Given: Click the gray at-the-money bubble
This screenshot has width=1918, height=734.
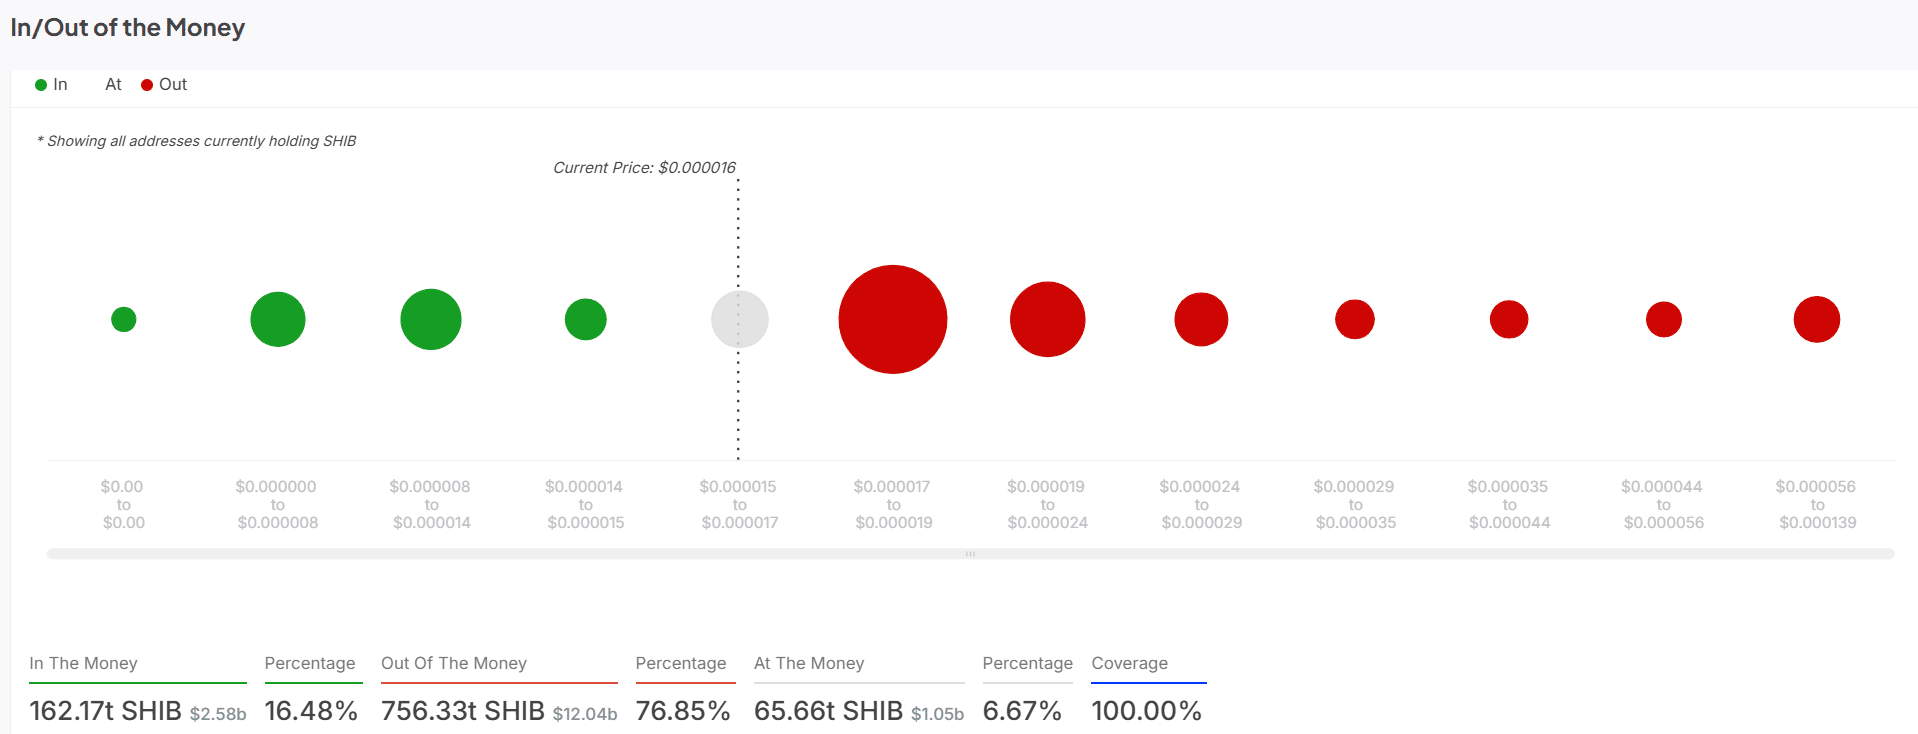Looking at the screenshot, I should [x=739, y=319].
